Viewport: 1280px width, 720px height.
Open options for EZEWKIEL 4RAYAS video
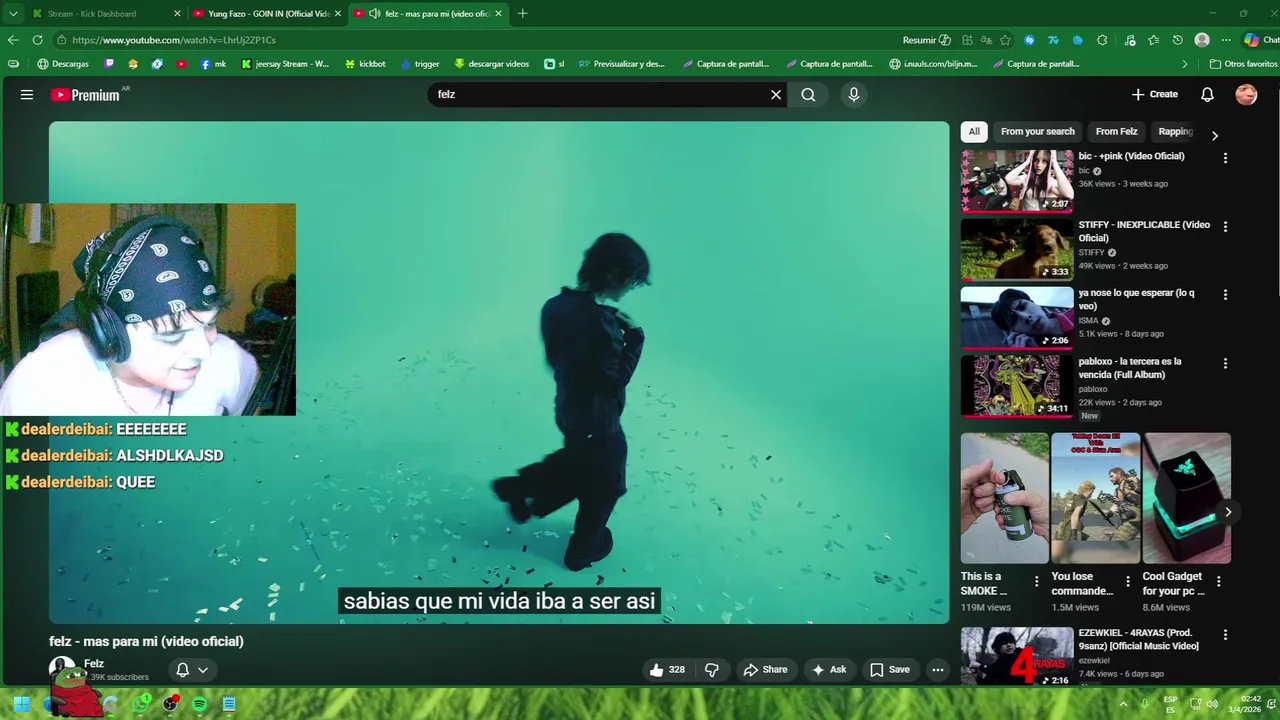pyautogui.click(x=1225, y=635)
